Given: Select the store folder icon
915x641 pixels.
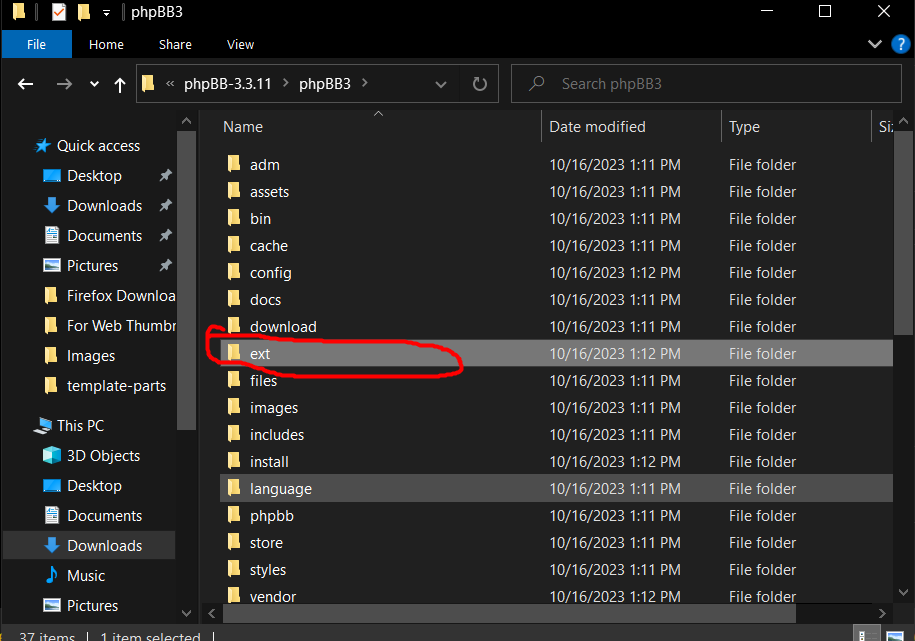Looking at the screenshot, I should [234, 542].
